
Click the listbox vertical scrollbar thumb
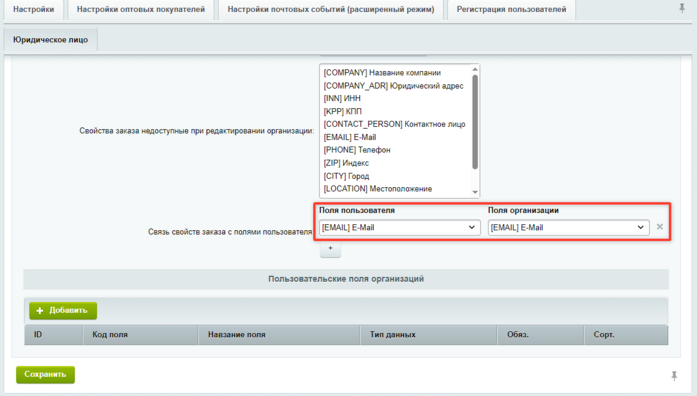(x=475, y=122)
